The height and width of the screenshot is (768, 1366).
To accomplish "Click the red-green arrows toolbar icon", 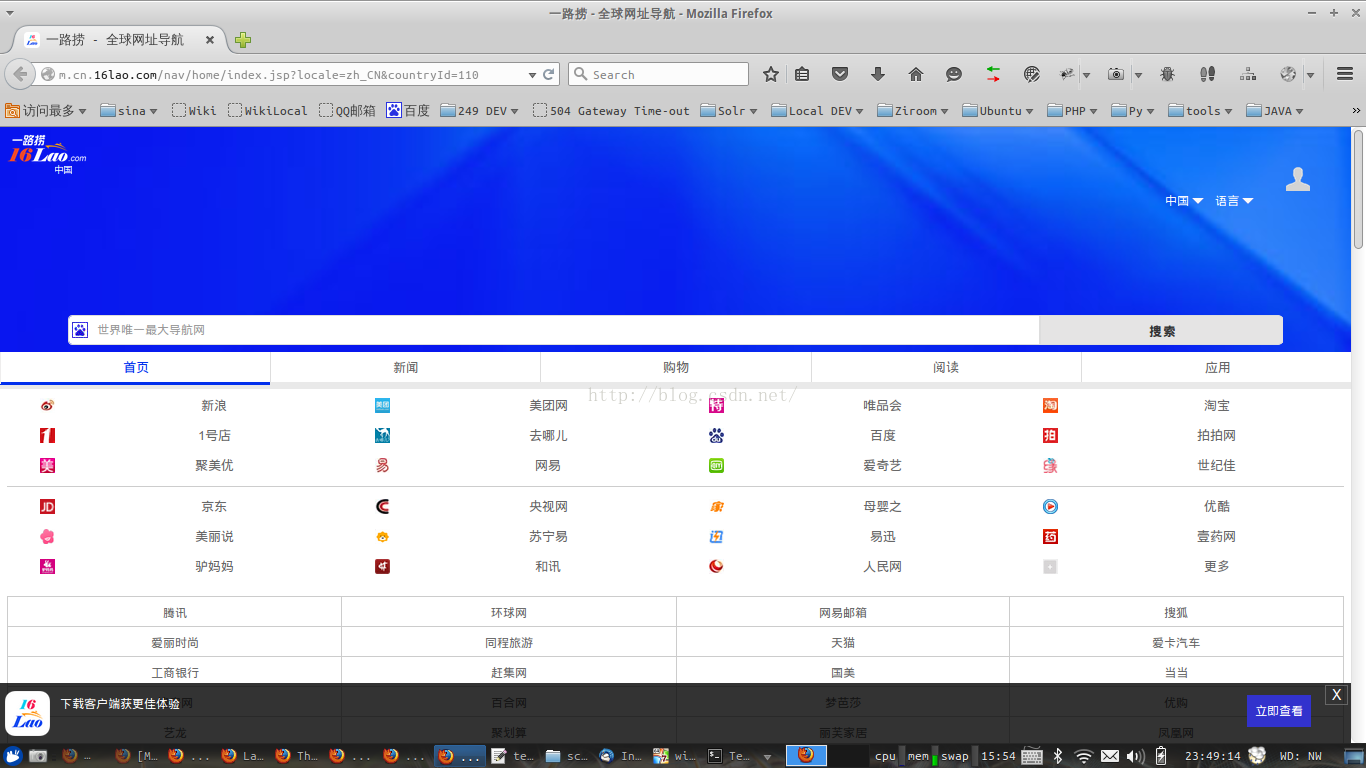I will (x=993, y=74).
